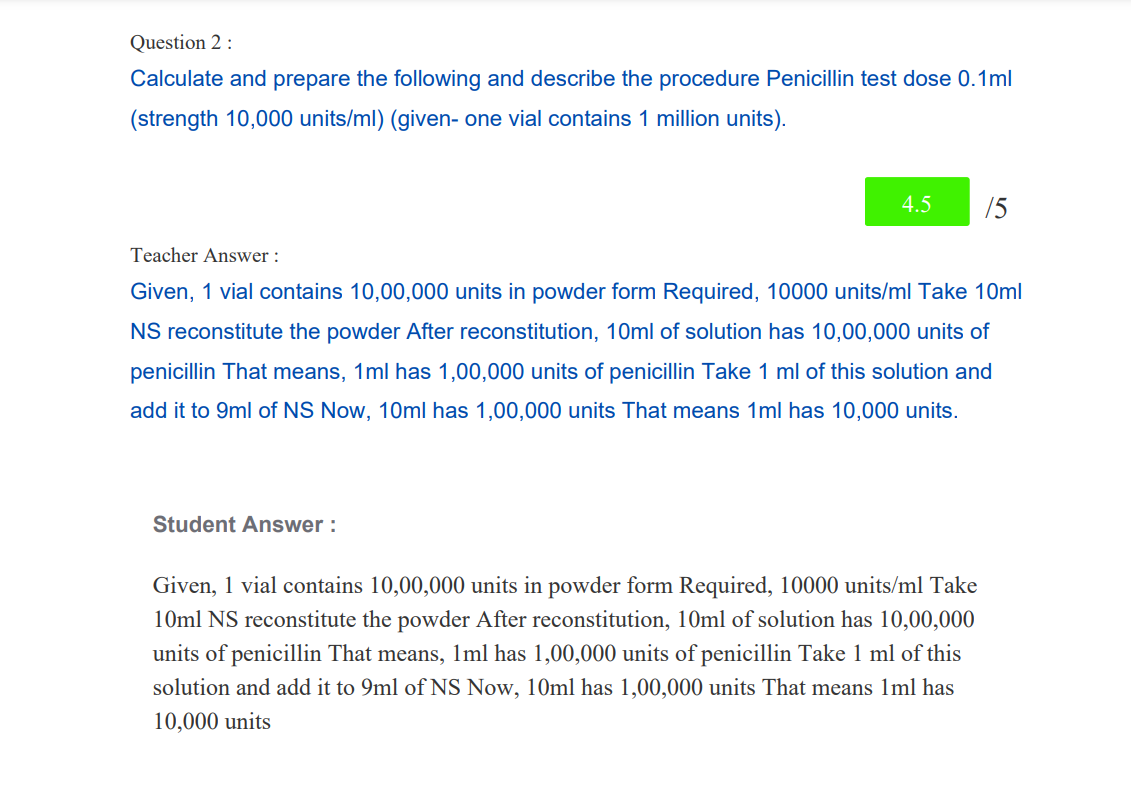This screenshot has width=1131, height=812.
Task: Click the student line starting solution and add
Action: click(553, 687)
